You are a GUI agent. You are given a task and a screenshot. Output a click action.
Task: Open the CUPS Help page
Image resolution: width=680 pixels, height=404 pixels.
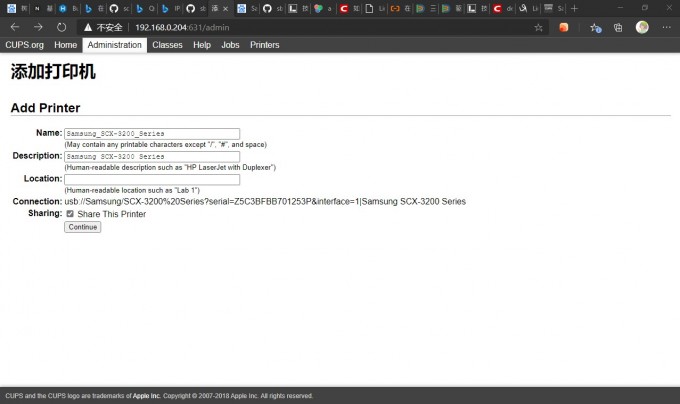202,45
